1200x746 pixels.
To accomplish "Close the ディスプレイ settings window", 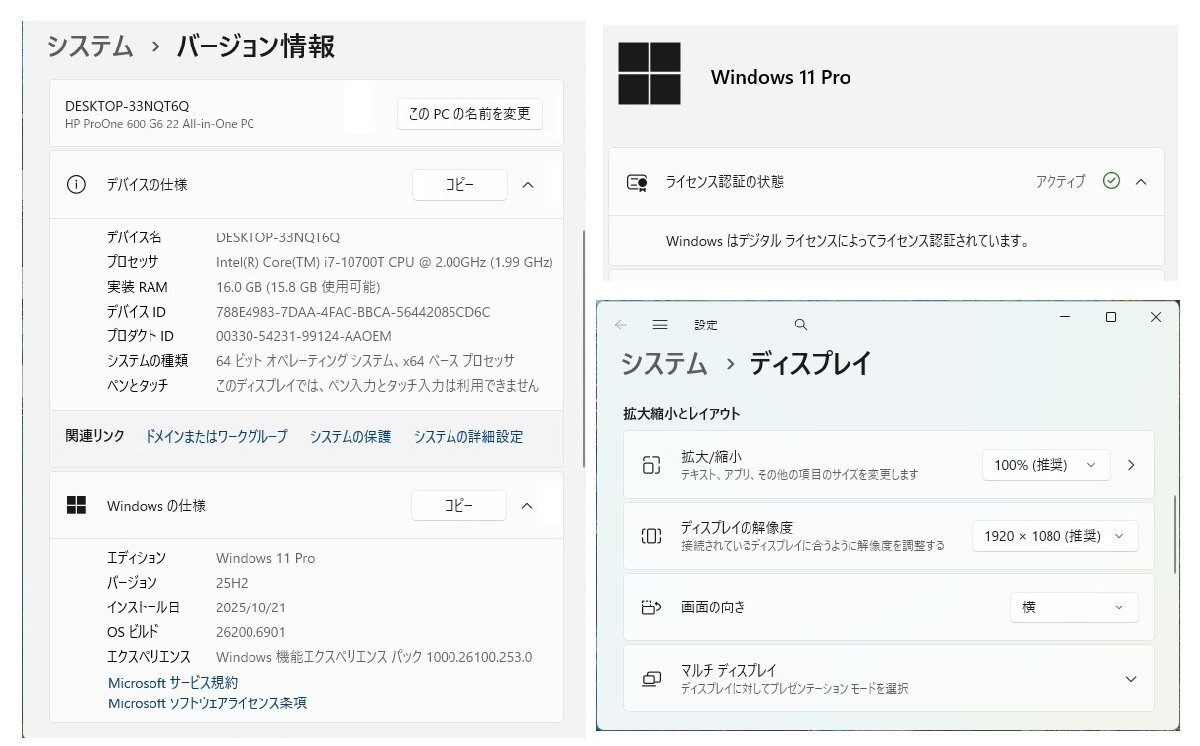I will coord(1156,317).
